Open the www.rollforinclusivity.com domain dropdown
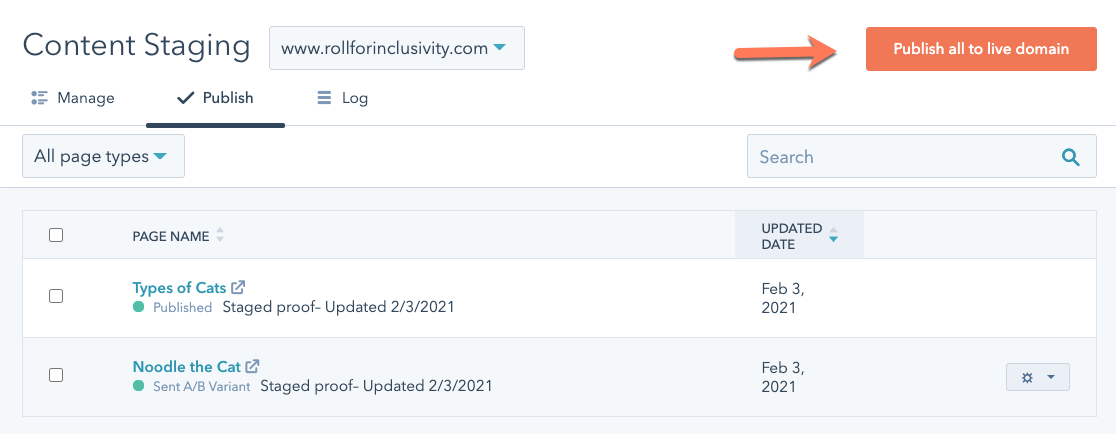Viewport: 1116px width, 434px height. [396, 48]
